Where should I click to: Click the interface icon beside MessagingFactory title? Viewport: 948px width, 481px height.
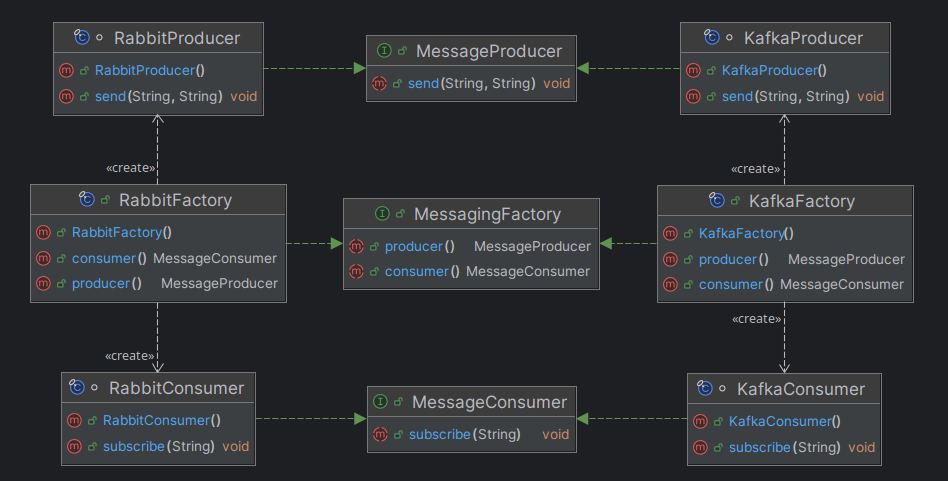point(382,214)
